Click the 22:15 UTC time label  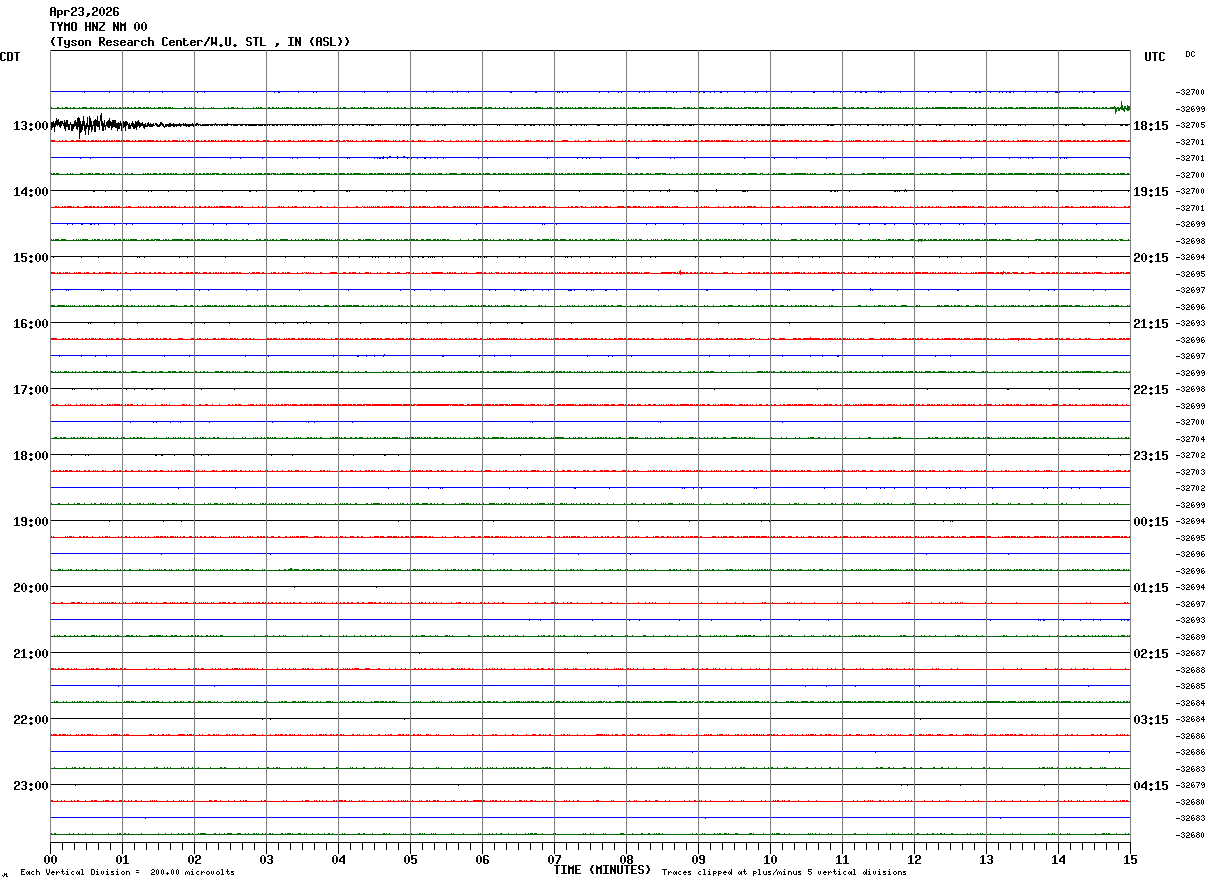[1151, 390]
